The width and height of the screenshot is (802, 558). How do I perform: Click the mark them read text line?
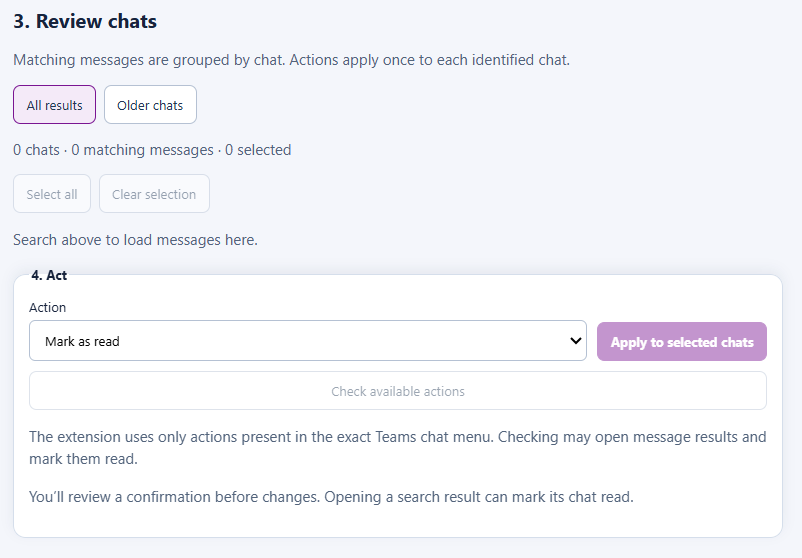83,459
